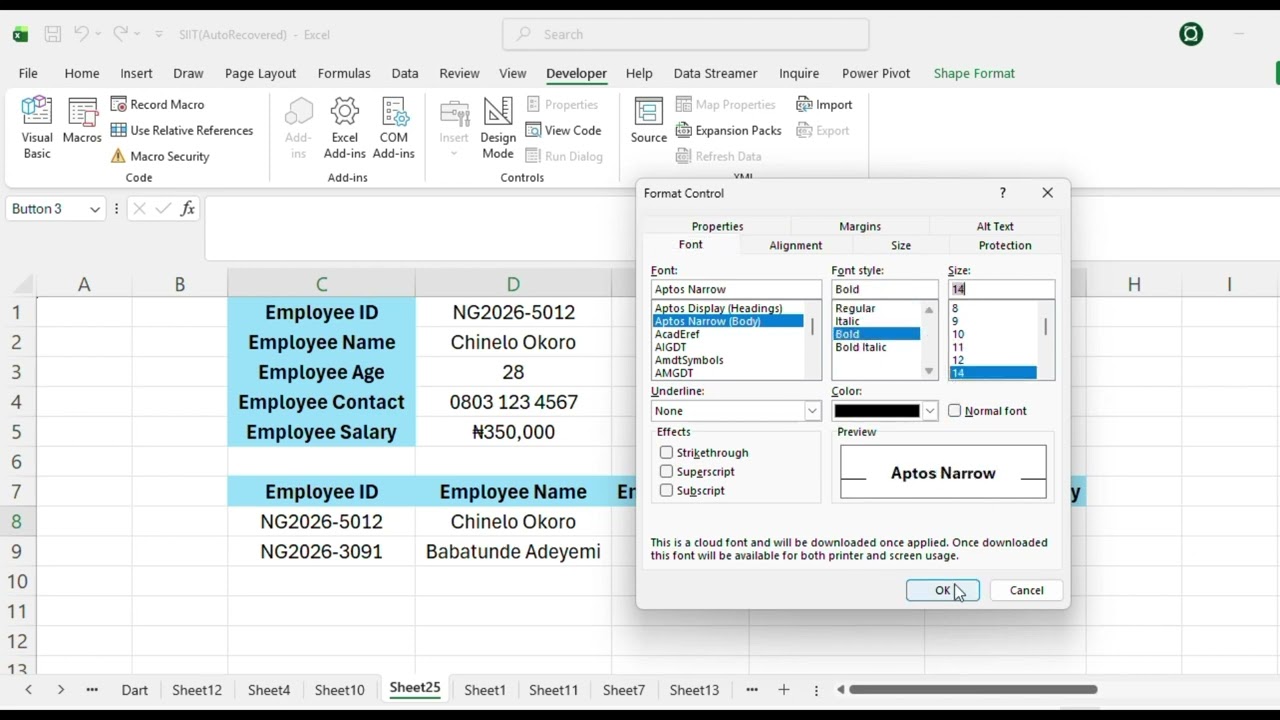The image size is (1280, 720).
Task: Open the hidden sheets ellipsis after Sheet13
Action: click(752, 690)
